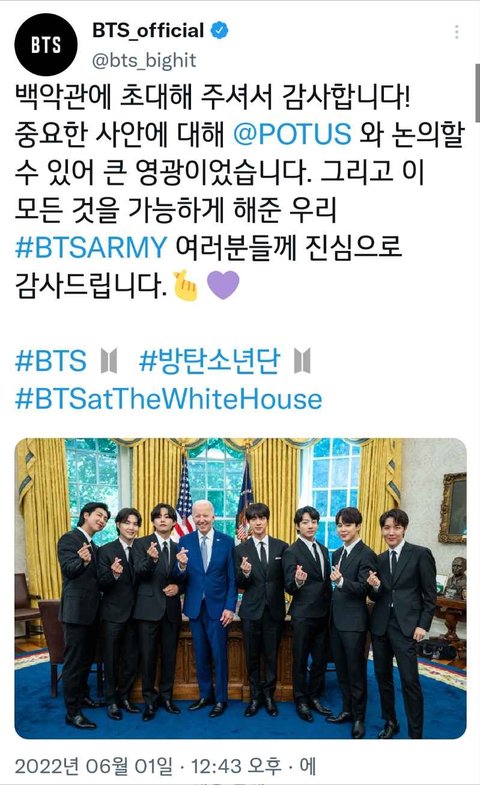Open the #BTS hashtag
Screen dimensions: 480x785
(x=51, y=360)
